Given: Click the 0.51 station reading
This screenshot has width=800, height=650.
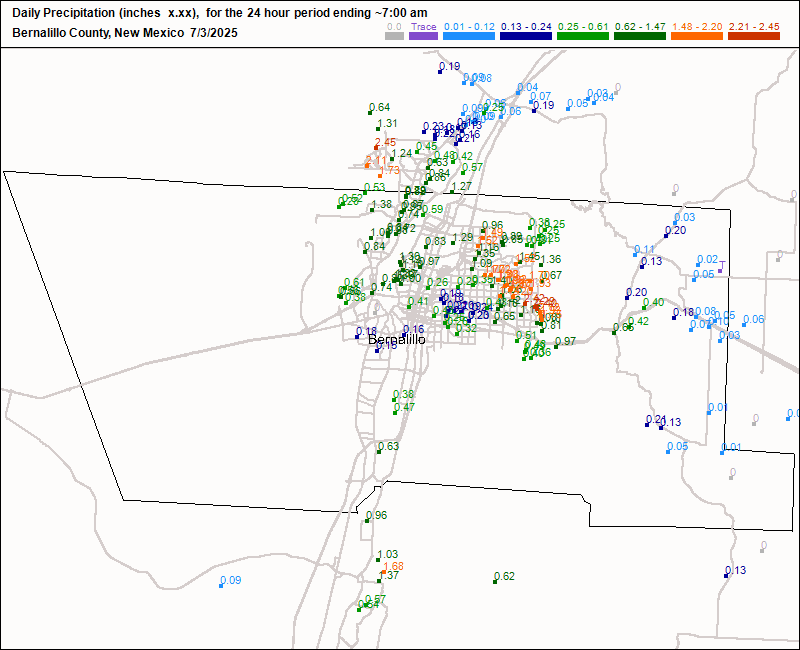Looking at the screenshot, I should click(526, 335).
